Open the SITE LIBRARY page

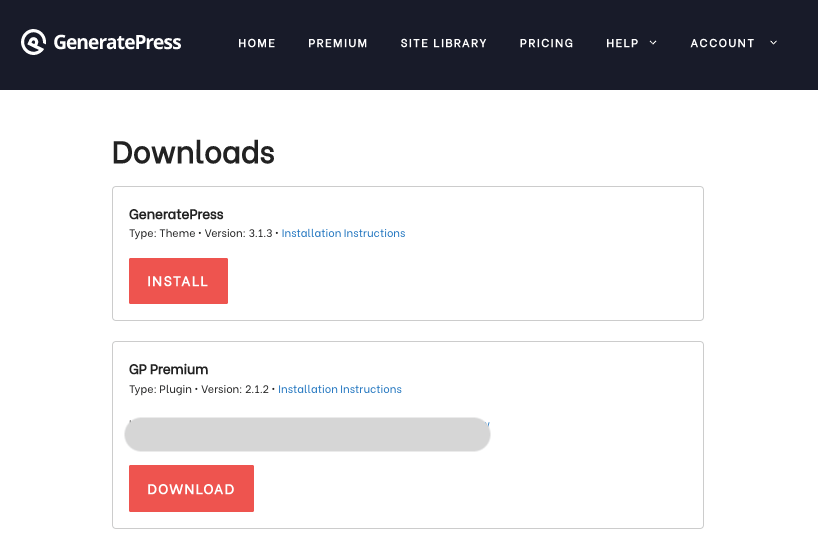pyautogui.click(x=443, y=43)
